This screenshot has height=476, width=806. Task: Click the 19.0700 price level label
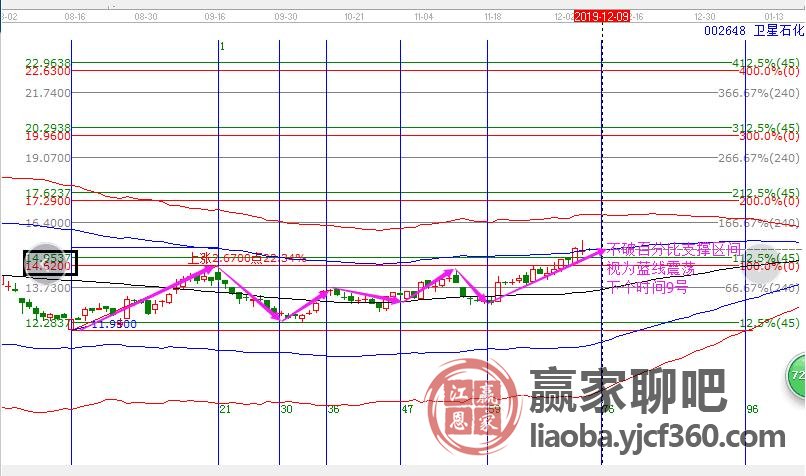click(x=48, y=158)
